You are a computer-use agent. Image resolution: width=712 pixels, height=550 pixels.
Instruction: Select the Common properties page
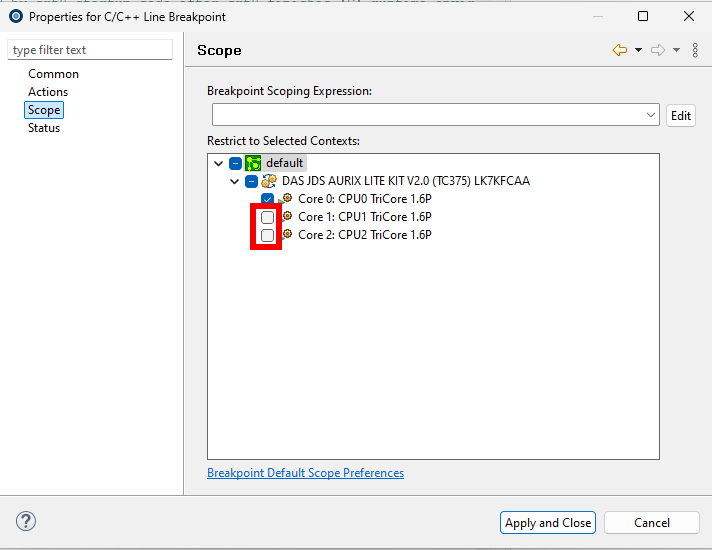pos(53,74)
